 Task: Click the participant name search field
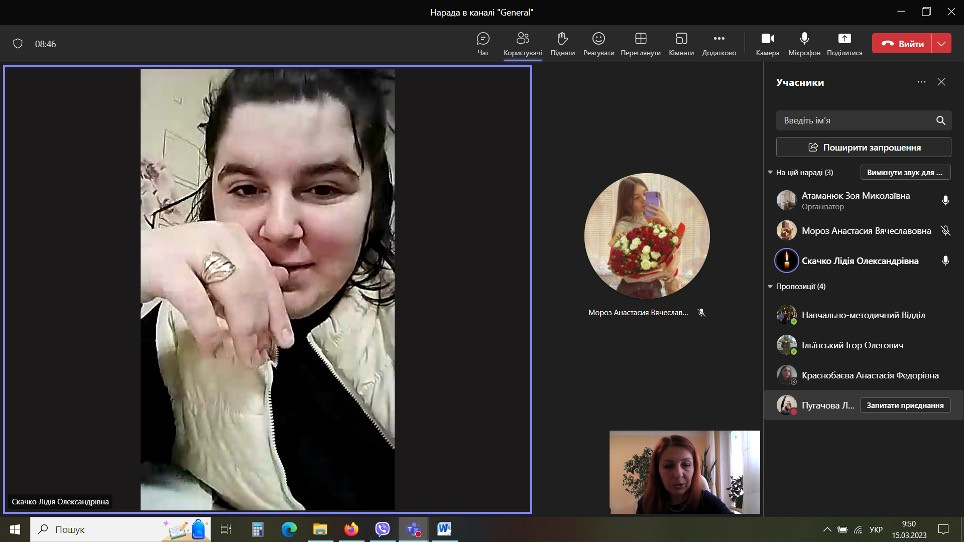coord(864,120)
